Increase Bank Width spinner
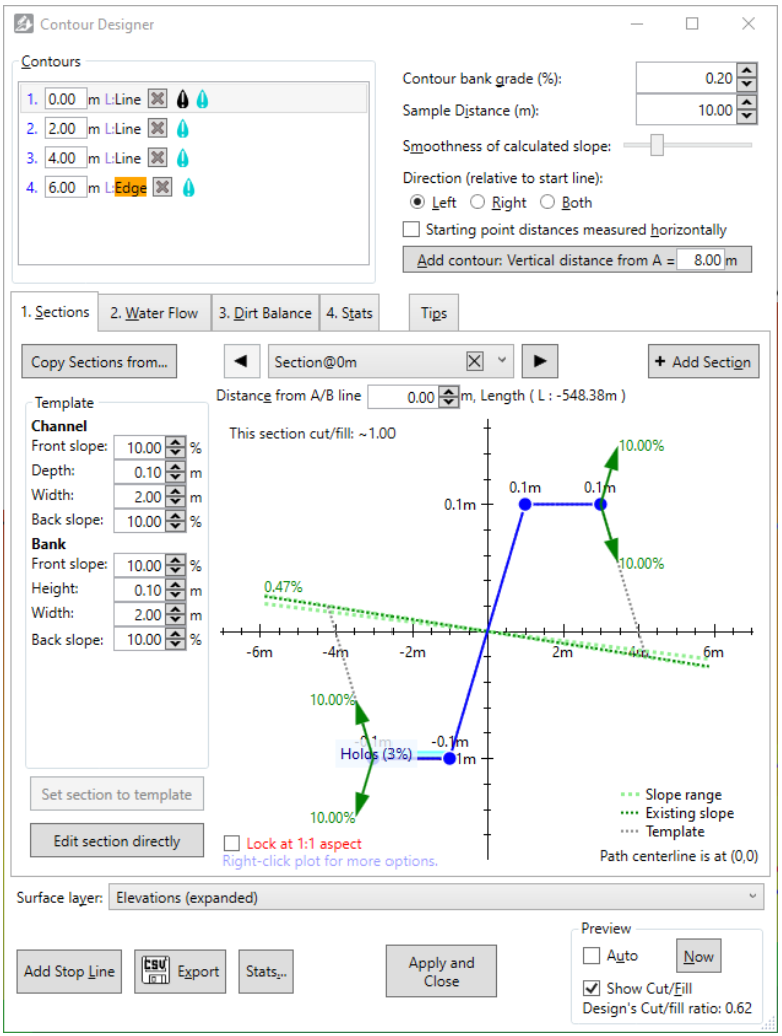 click(x=175, y=609)
